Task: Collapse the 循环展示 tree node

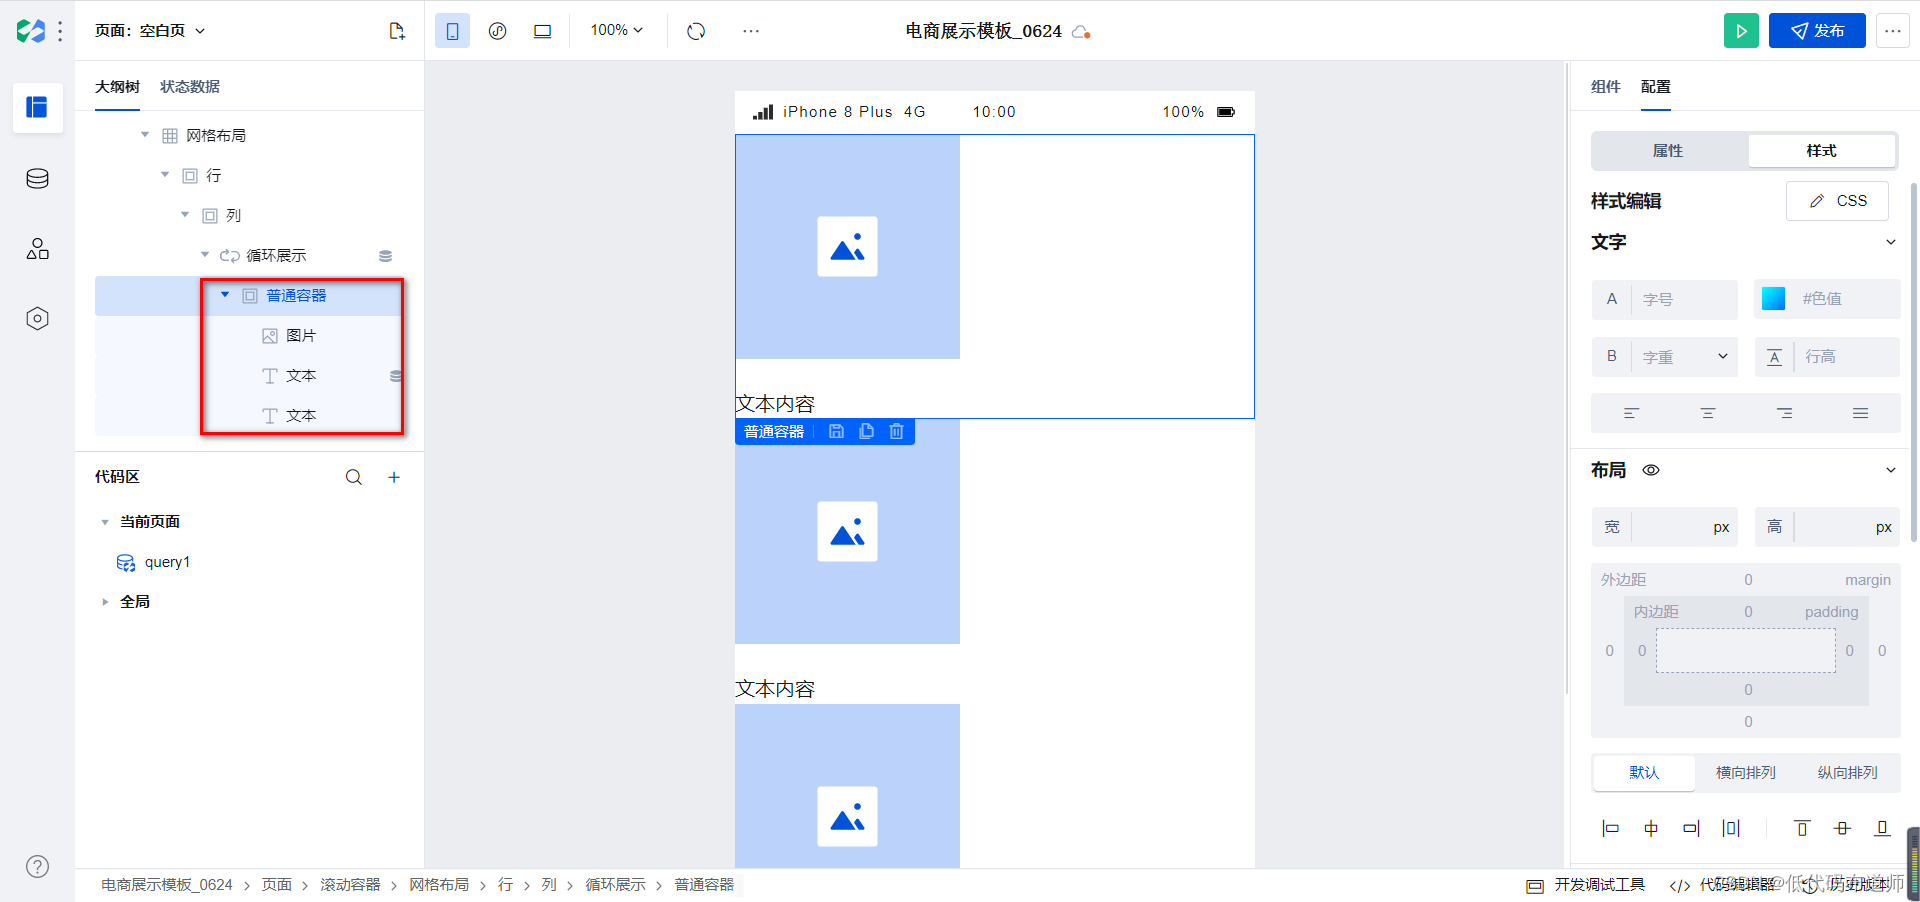Action: [205, 255]
